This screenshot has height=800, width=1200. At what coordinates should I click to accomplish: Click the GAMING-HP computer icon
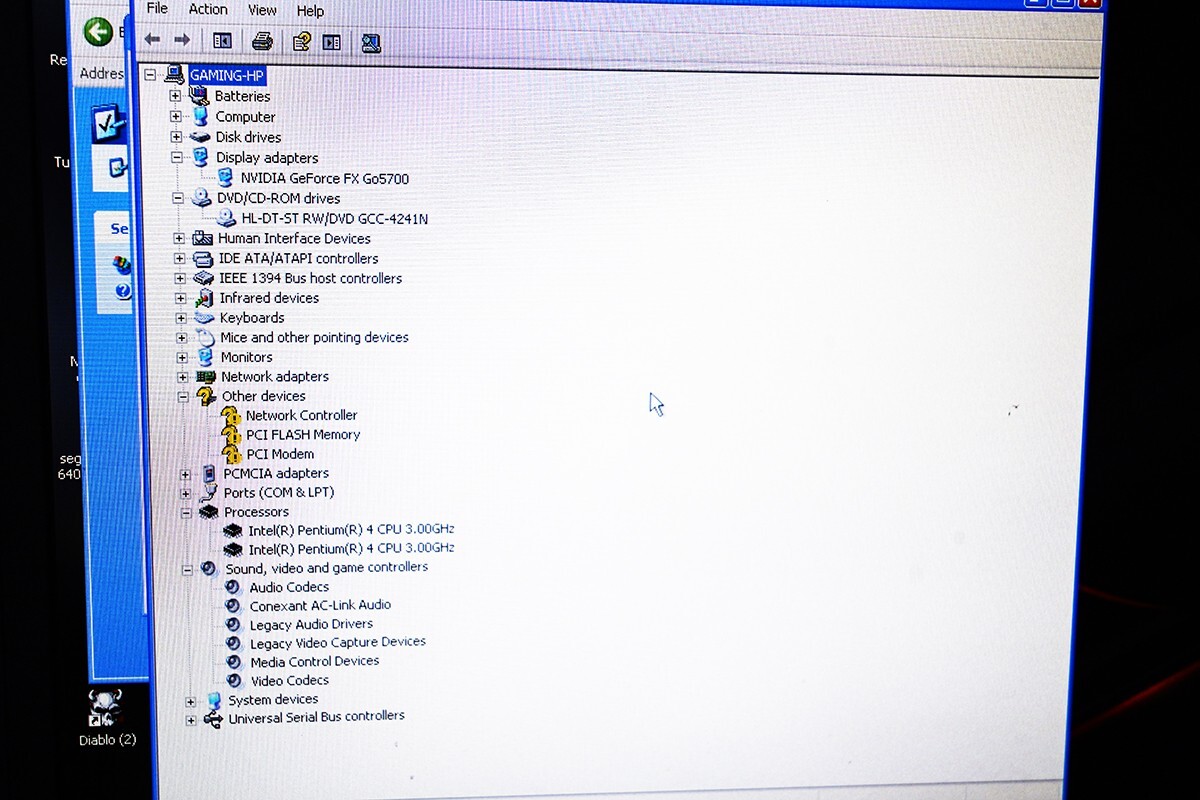[175, 75]
